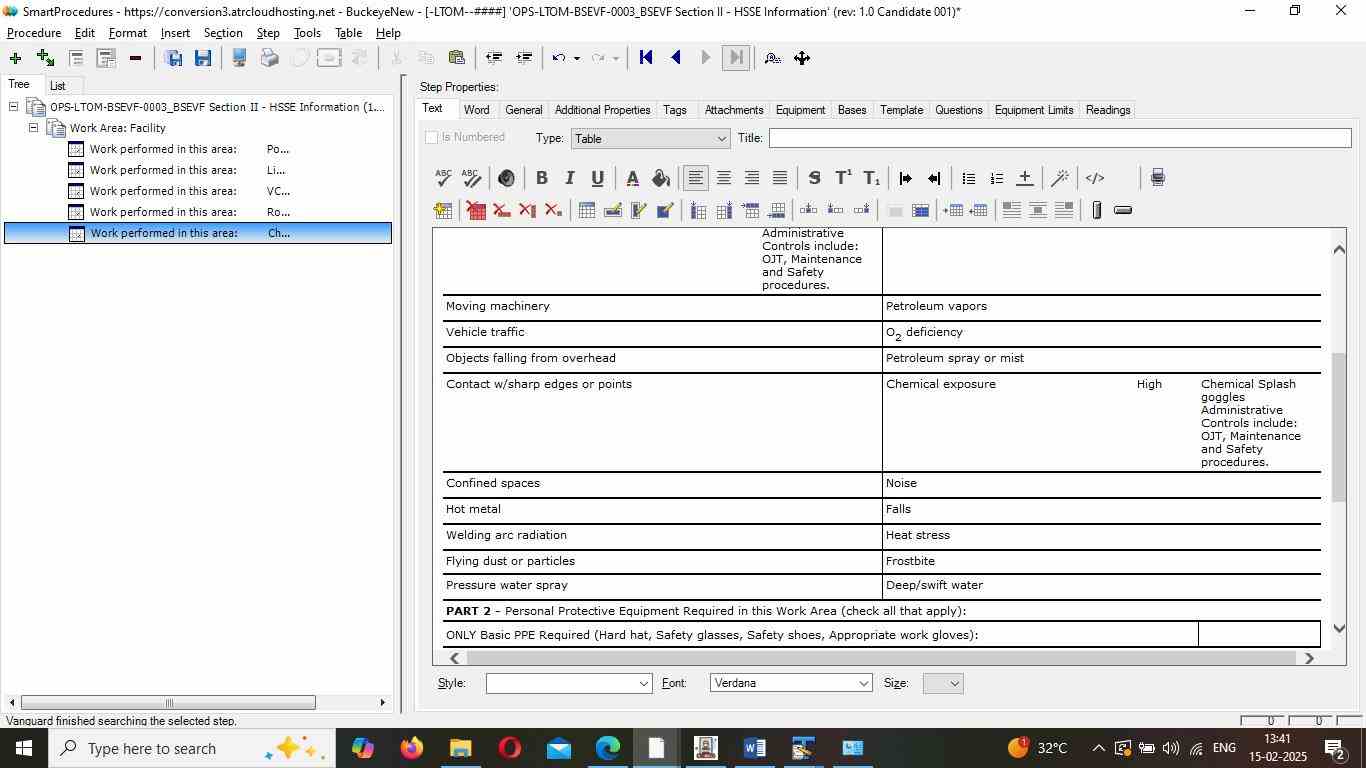Open the Format menu
Viewport: 1366px width, 768px height.
coord(128,33)
